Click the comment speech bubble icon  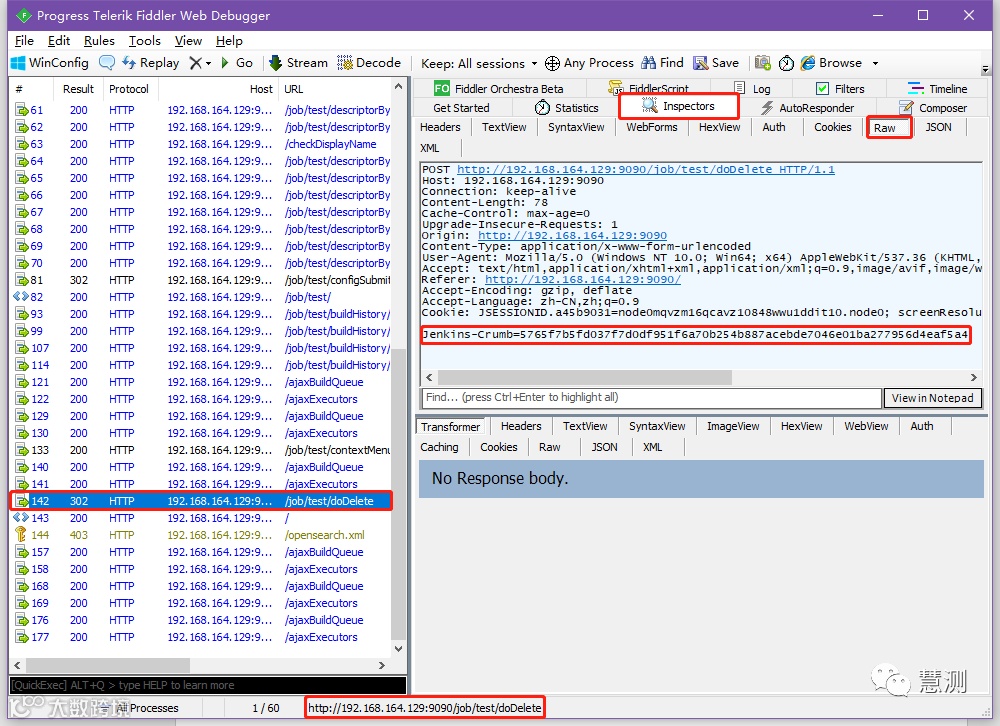coord(107,63)
